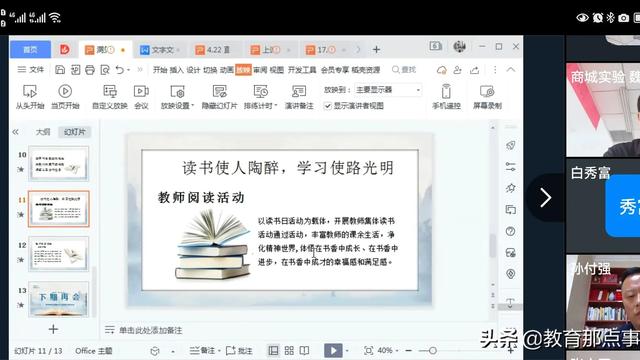Click the collaboration user icon
The image size is (640, 360).
click(458, 70)
